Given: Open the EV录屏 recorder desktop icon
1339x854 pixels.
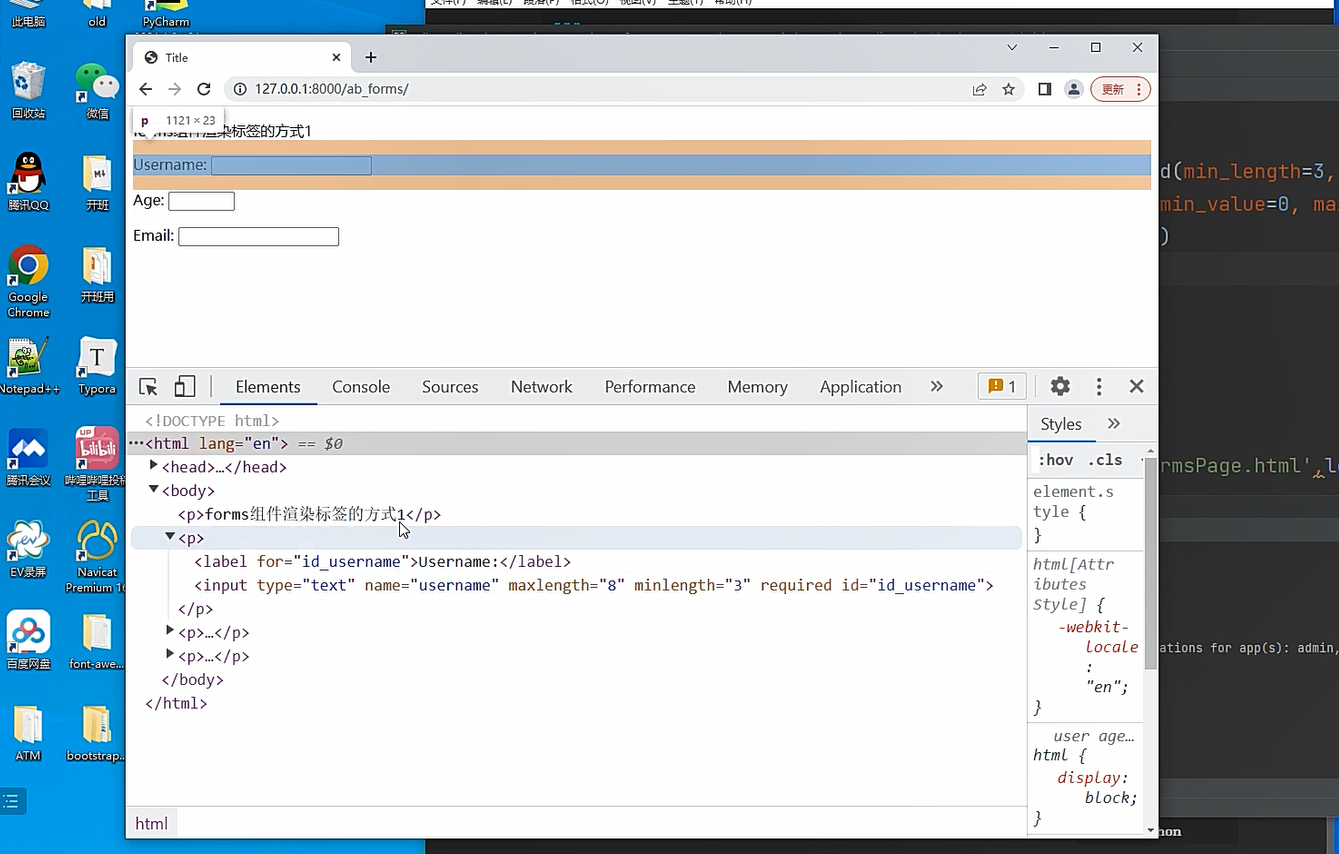Looking at the screenshot, I should pyautogui.click(x=28, y=550).
